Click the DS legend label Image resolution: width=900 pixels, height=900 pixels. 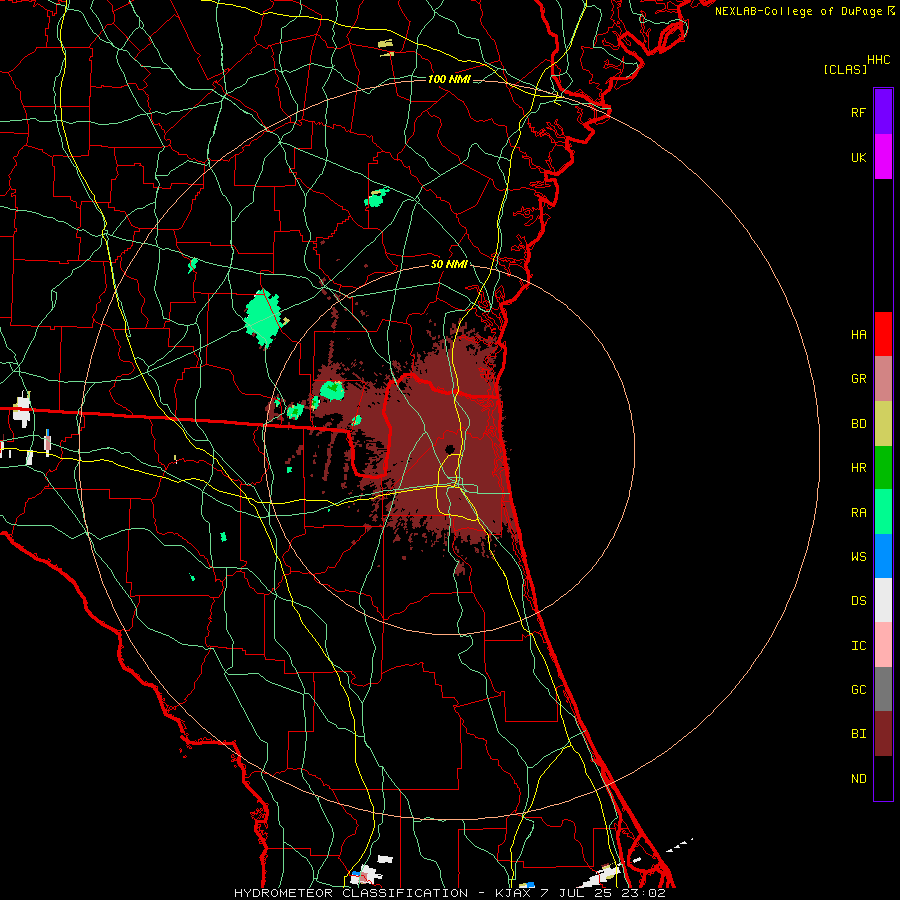click(858, 601)
